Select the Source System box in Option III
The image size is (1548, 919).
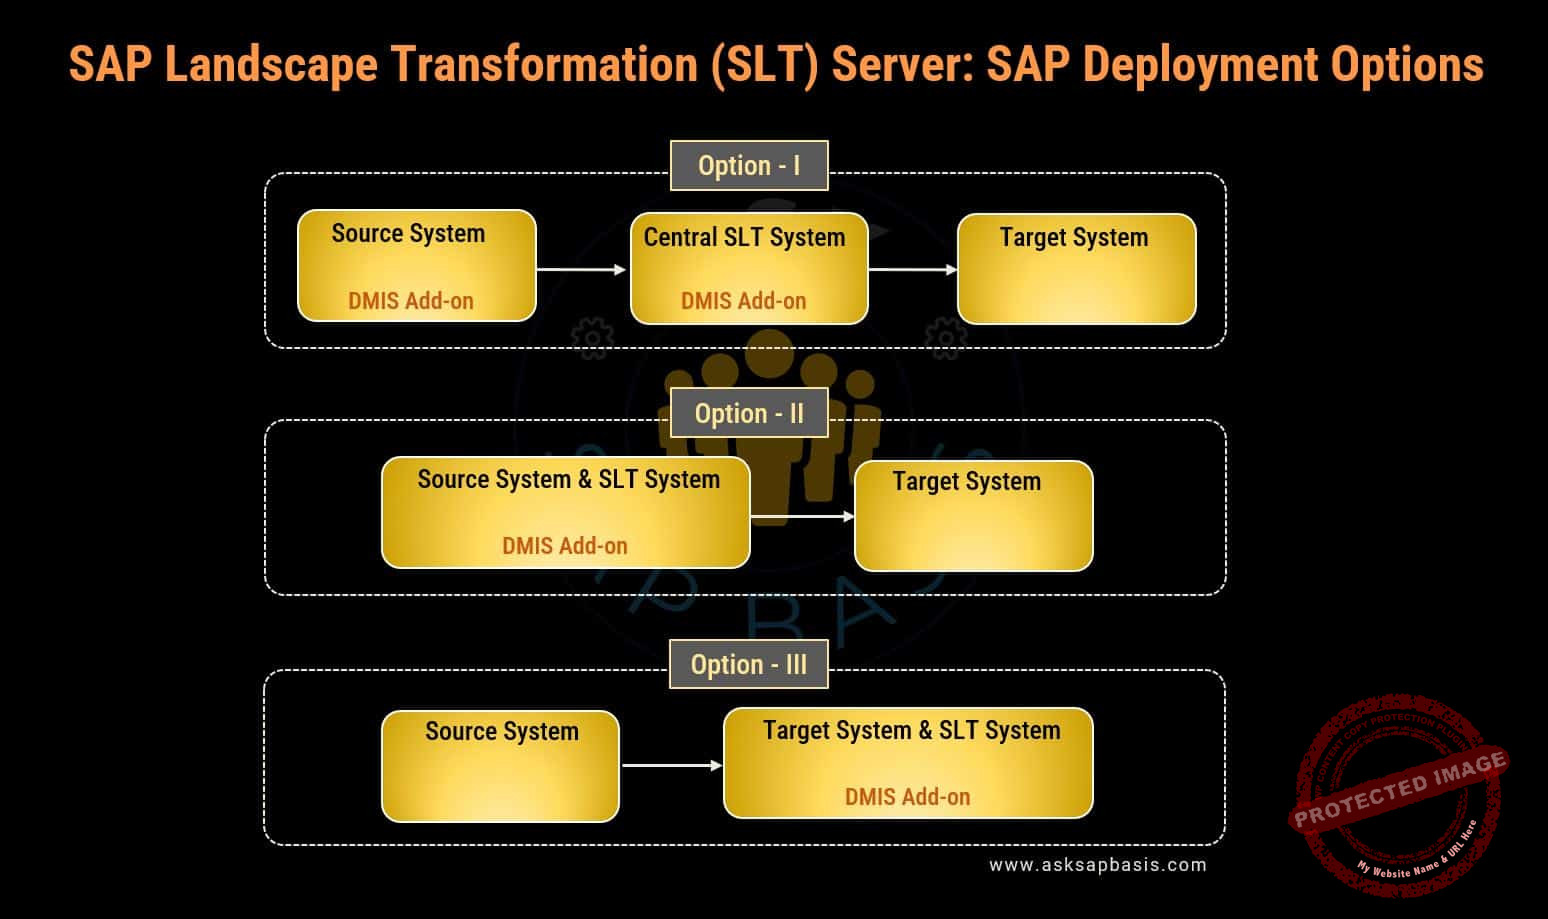click(x=500, y=766)
